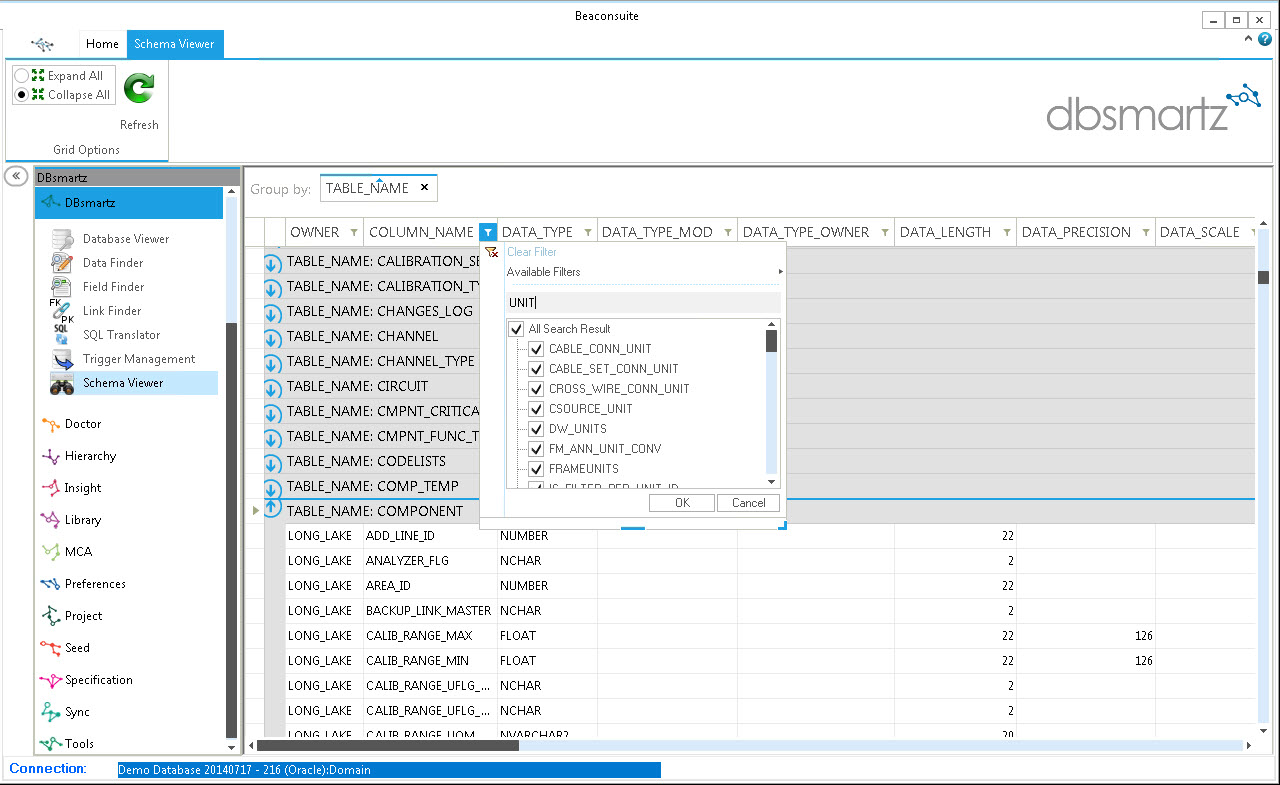Sort by the DATA_TYPE_OWNER column header
Screen dimensions: 1280x785
tap(806, 232)
